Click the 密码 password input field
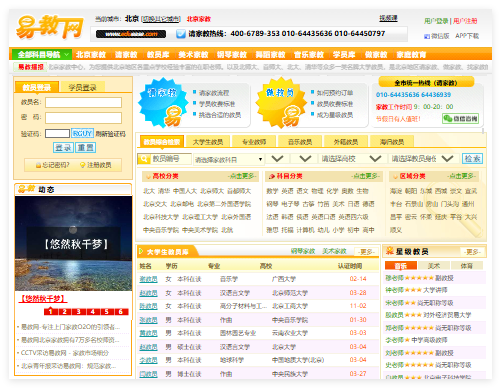Screen dimensions: 501x388 point(83,118)
